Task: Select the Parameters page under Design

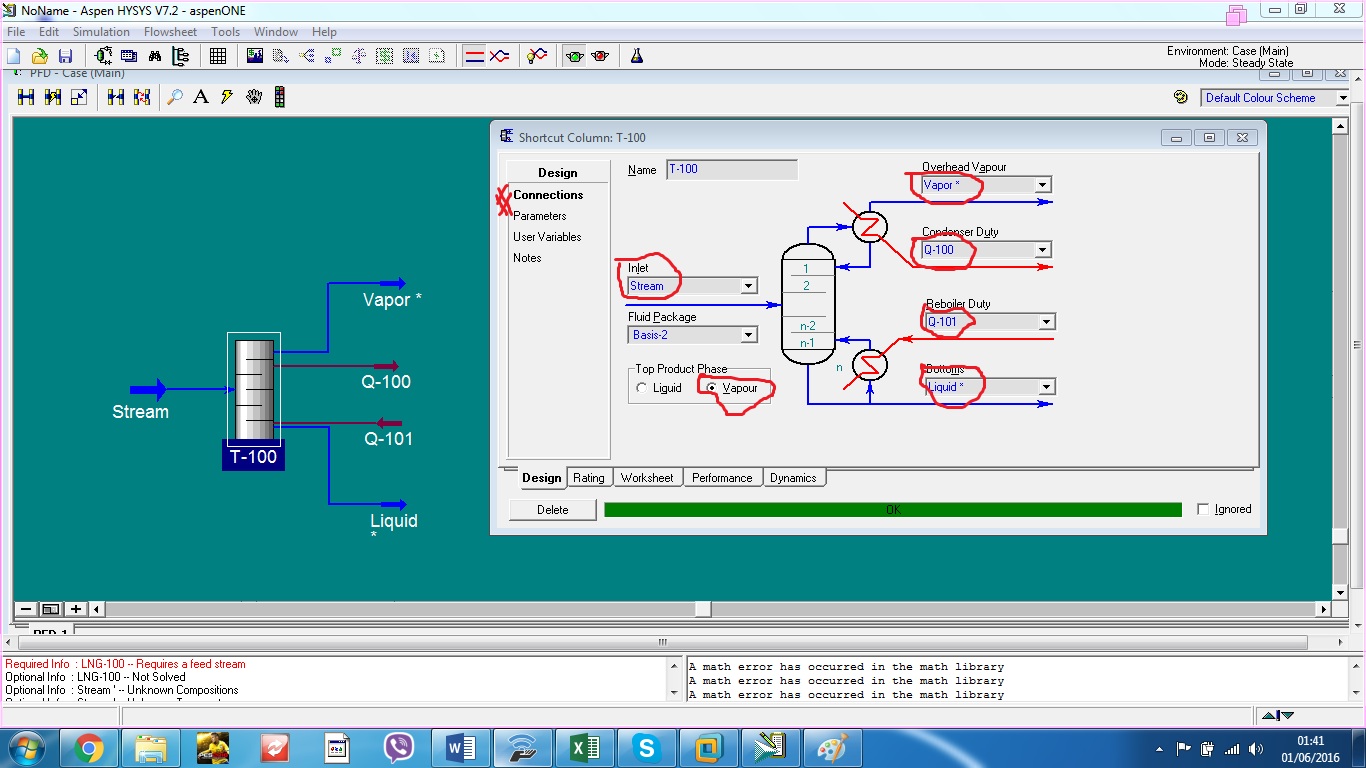Action: click(x=540, y=216)
